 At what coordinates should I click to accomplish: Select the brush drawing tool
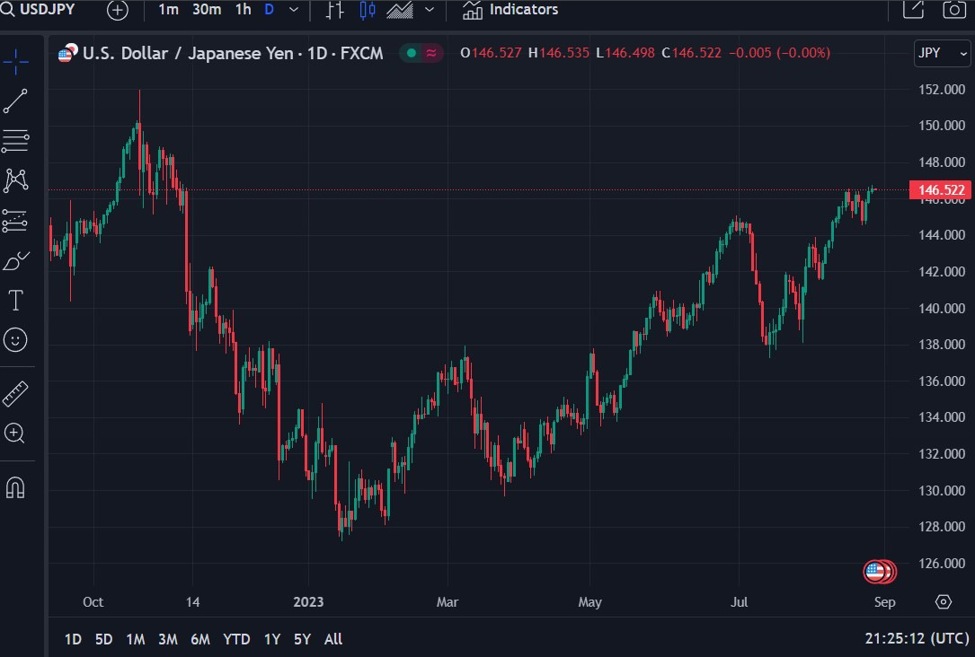[x=16, y=259]
